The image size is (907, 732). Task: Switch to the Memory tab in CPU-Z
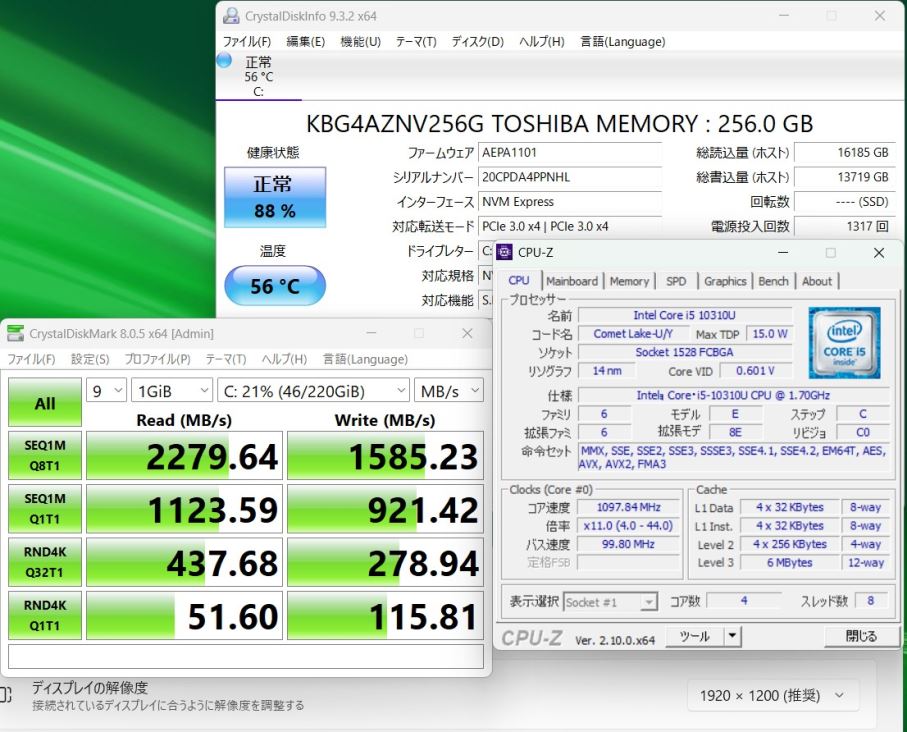(629, 281)
